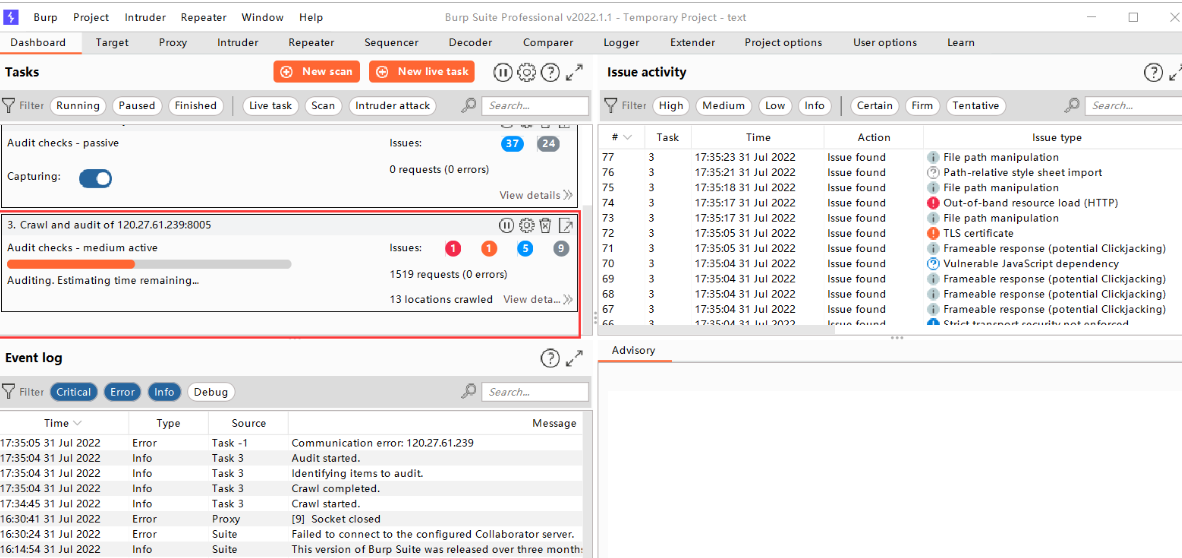Toggle the Capturing switch off
The height and width of the screenshot is (558, 1182).
(96, 178)
